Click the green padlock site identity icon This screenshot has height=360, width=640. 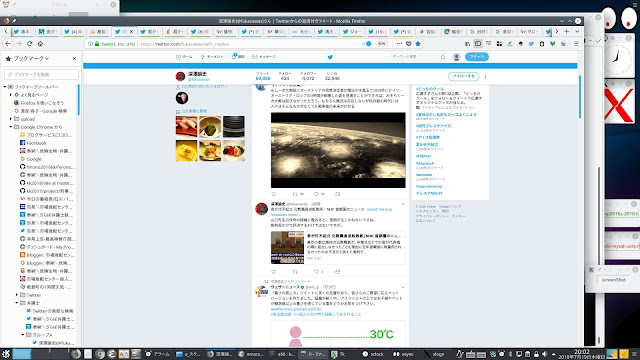97,44
